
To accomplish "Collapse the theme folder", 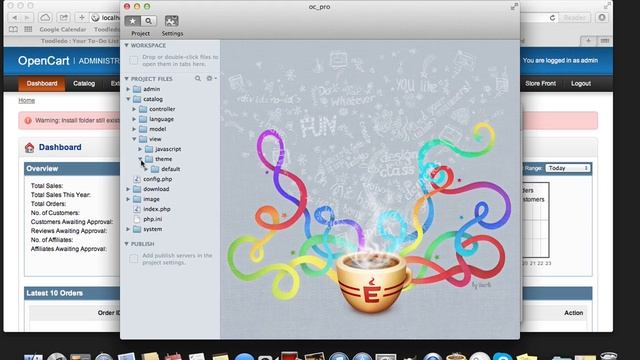I will [x=140, y=159].
